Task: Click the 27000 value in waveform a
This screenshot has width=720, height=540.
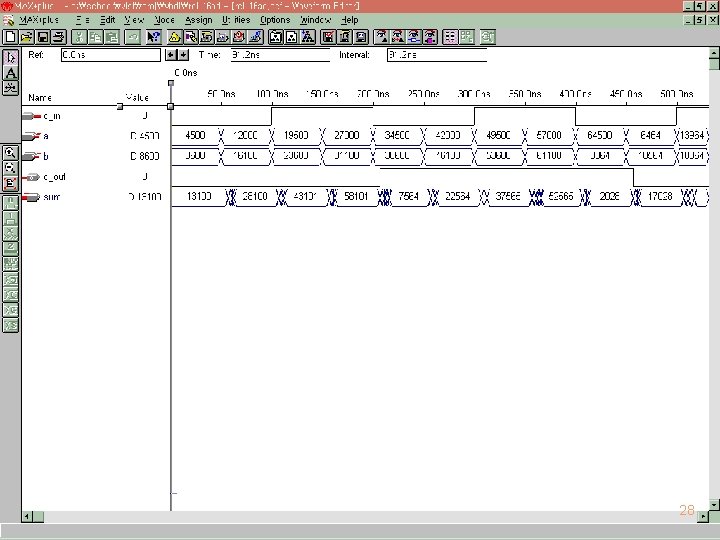Action: click(346, 135)
